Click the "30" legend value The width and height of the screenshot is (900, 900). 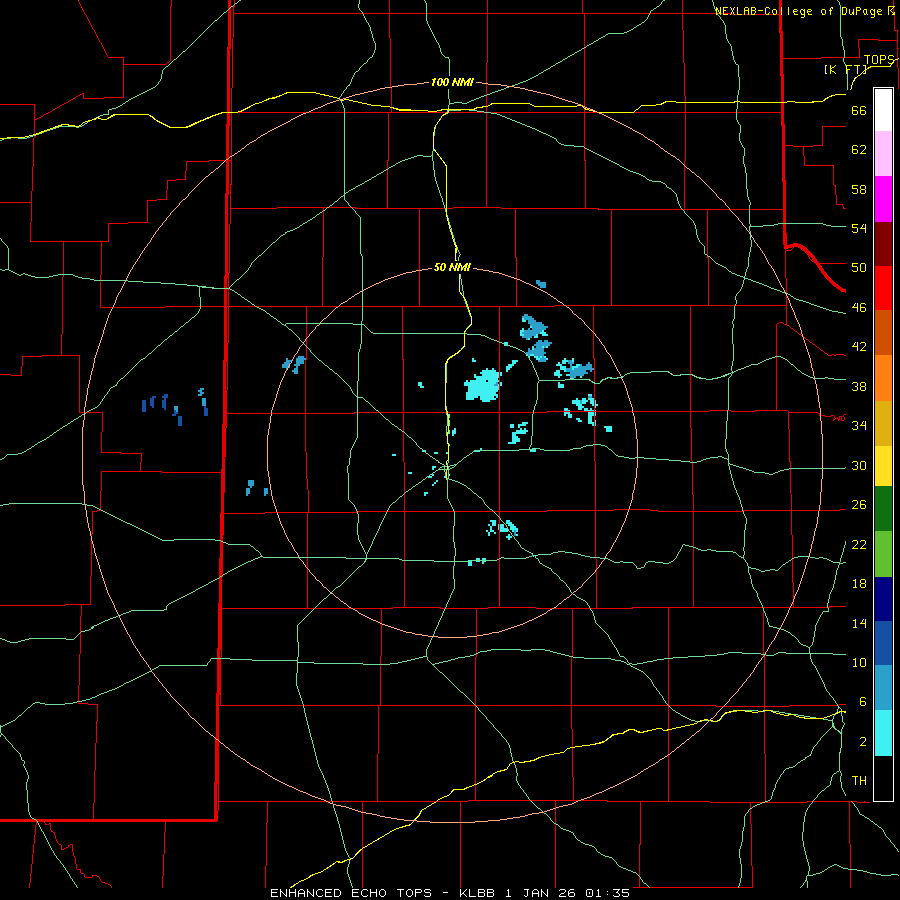pyautogui.click(x=859, y=465)
